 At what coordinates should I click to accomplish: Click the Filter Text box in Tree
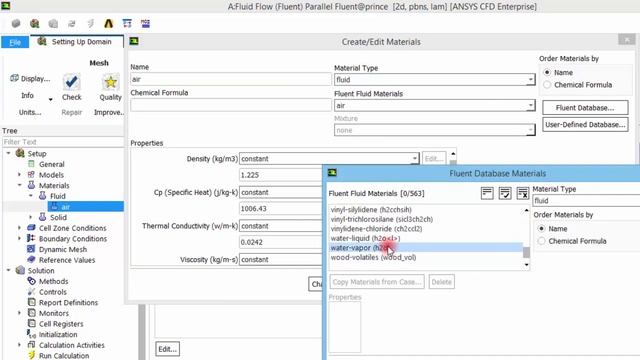point(63,142)
